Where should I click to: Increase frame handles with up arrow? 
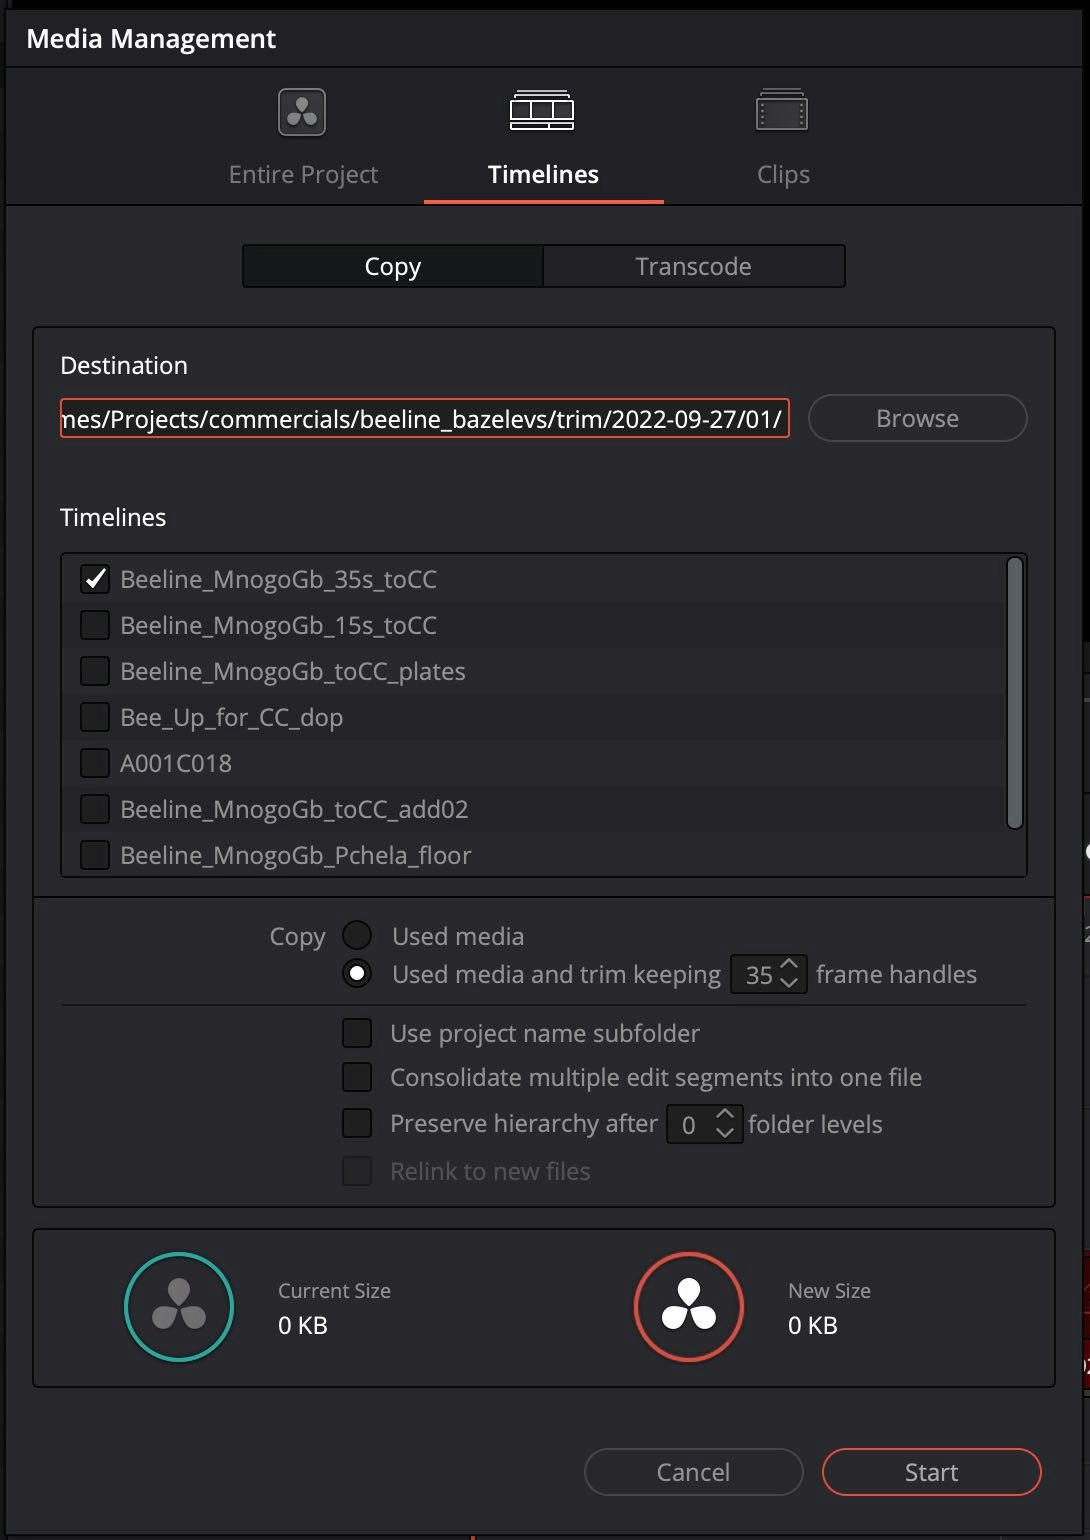coord(789,965)
